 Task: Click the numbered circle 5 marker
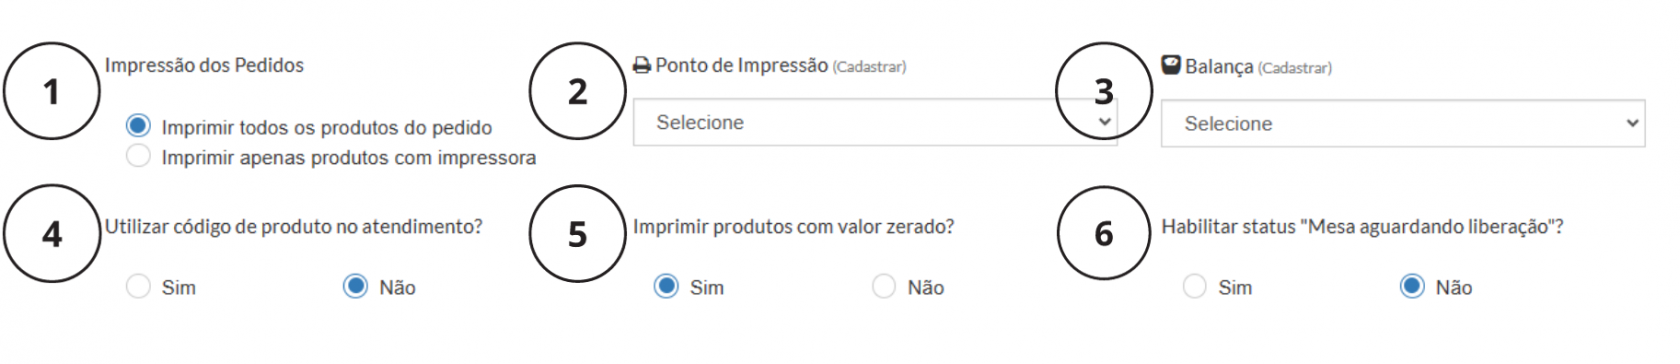tap(578, 233)
